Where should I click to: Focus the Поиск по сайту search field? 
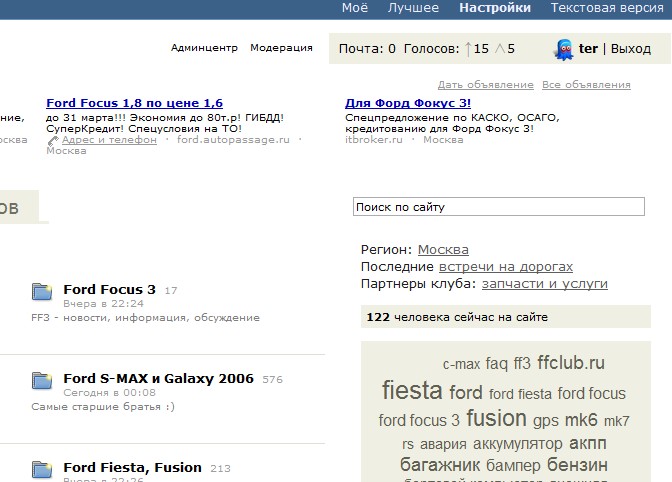tap(499, 207)
